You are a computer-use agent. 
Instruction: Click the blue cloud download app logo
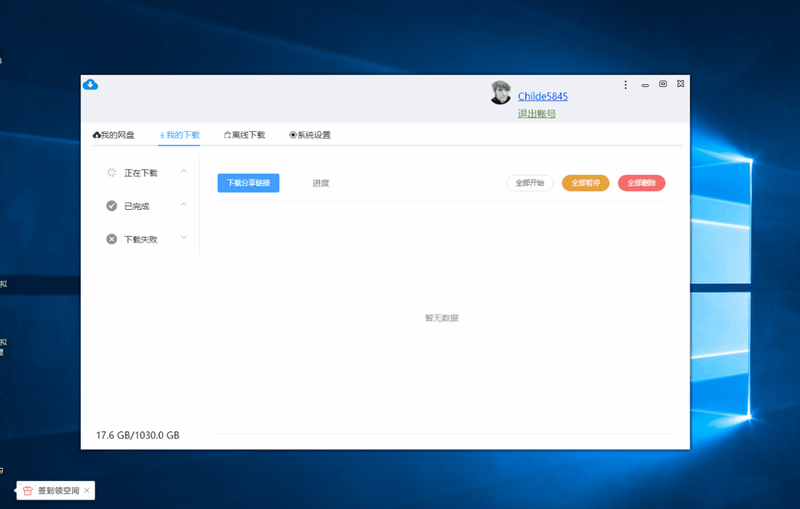point(90,85)
